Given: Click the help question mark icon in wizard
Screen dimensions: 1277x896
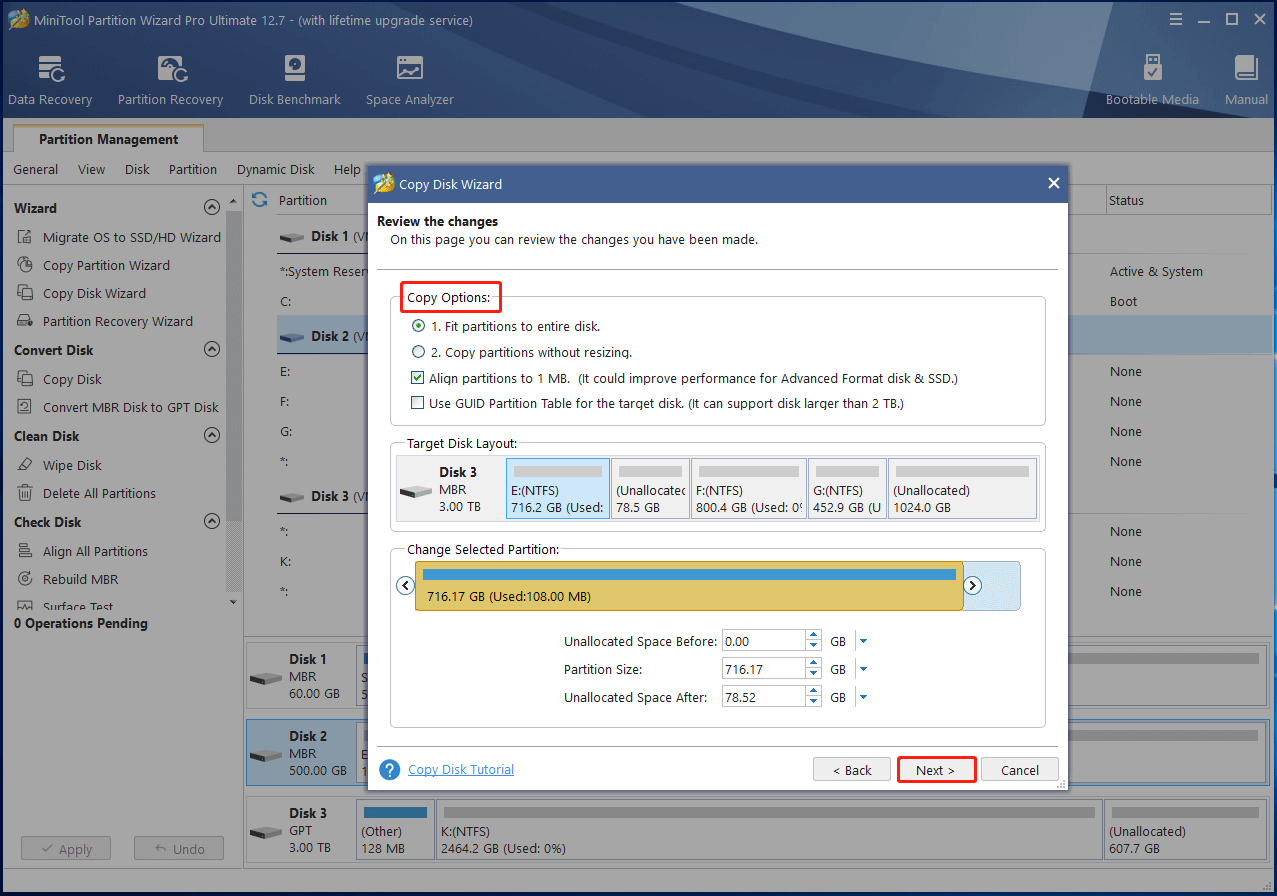Looking at the screenshot, I should pos(390,770).
